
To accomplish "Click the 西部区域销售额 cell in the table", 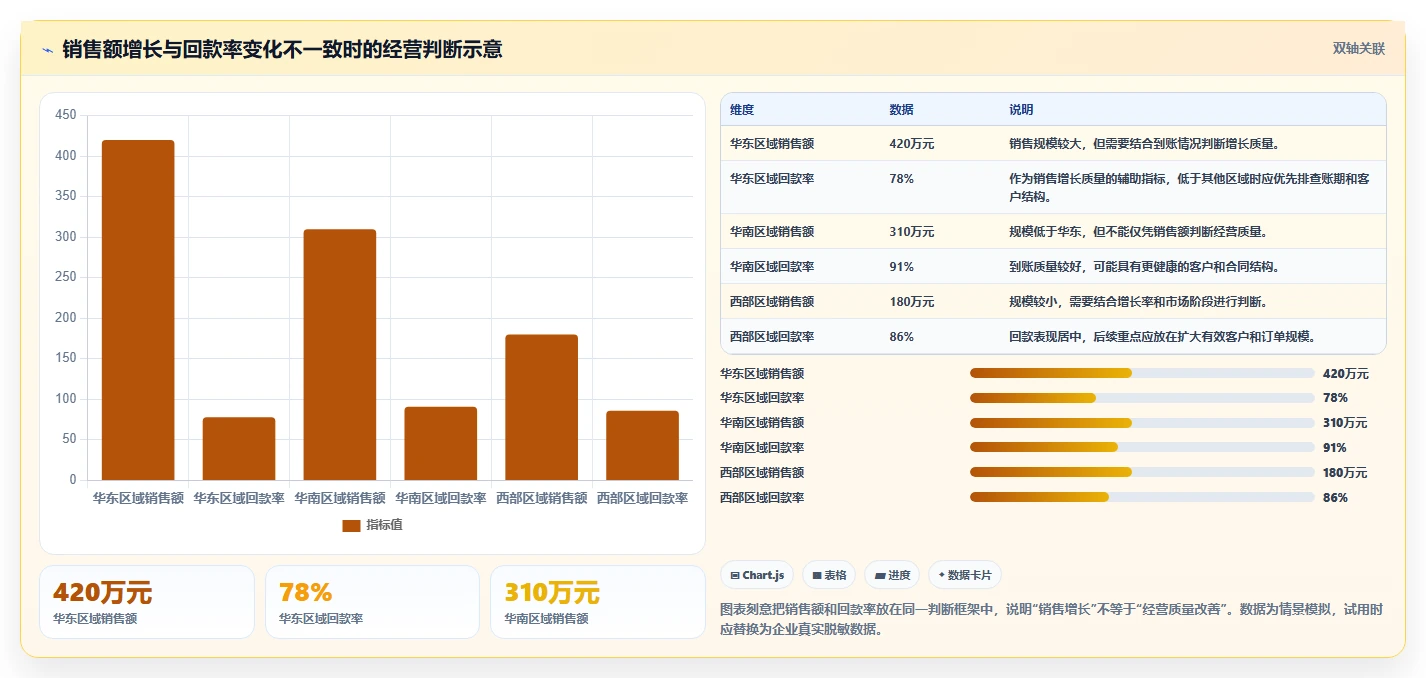I will point(772,302).
